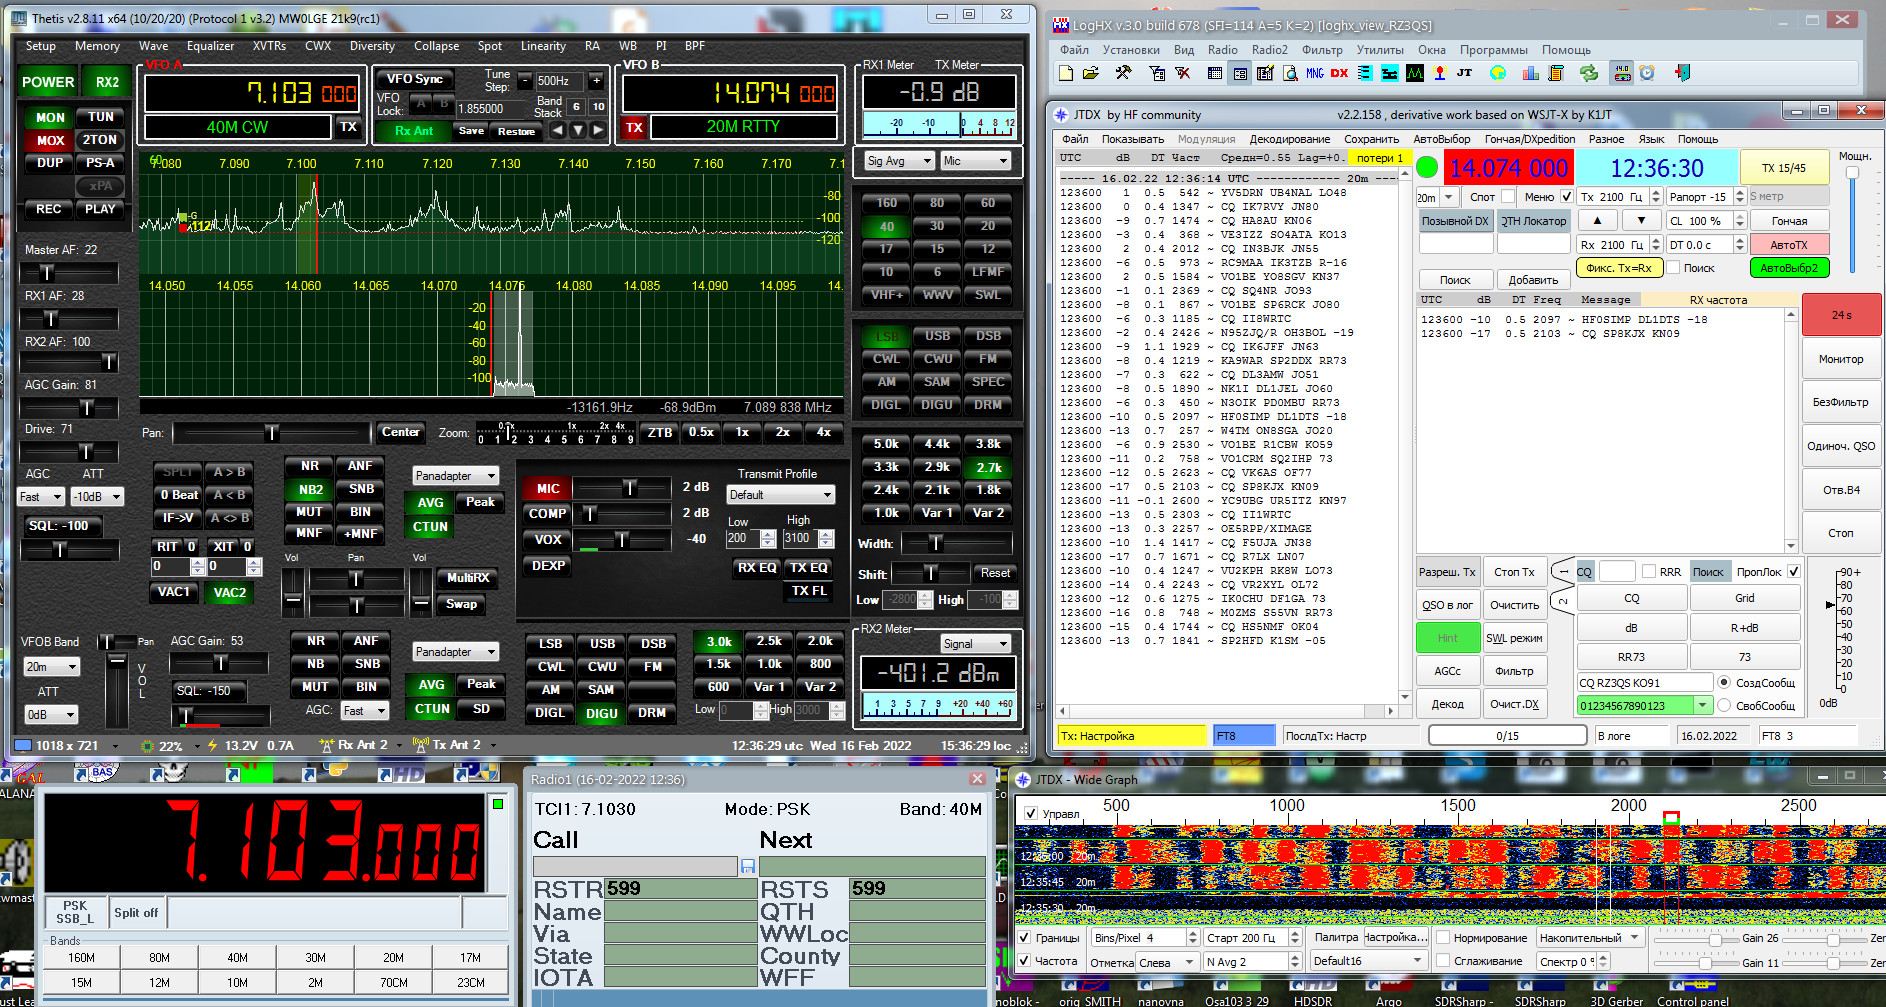Open the hammer settings tool in LogHX toolbar
1886x1007 pixels.
pos(1124,73)
